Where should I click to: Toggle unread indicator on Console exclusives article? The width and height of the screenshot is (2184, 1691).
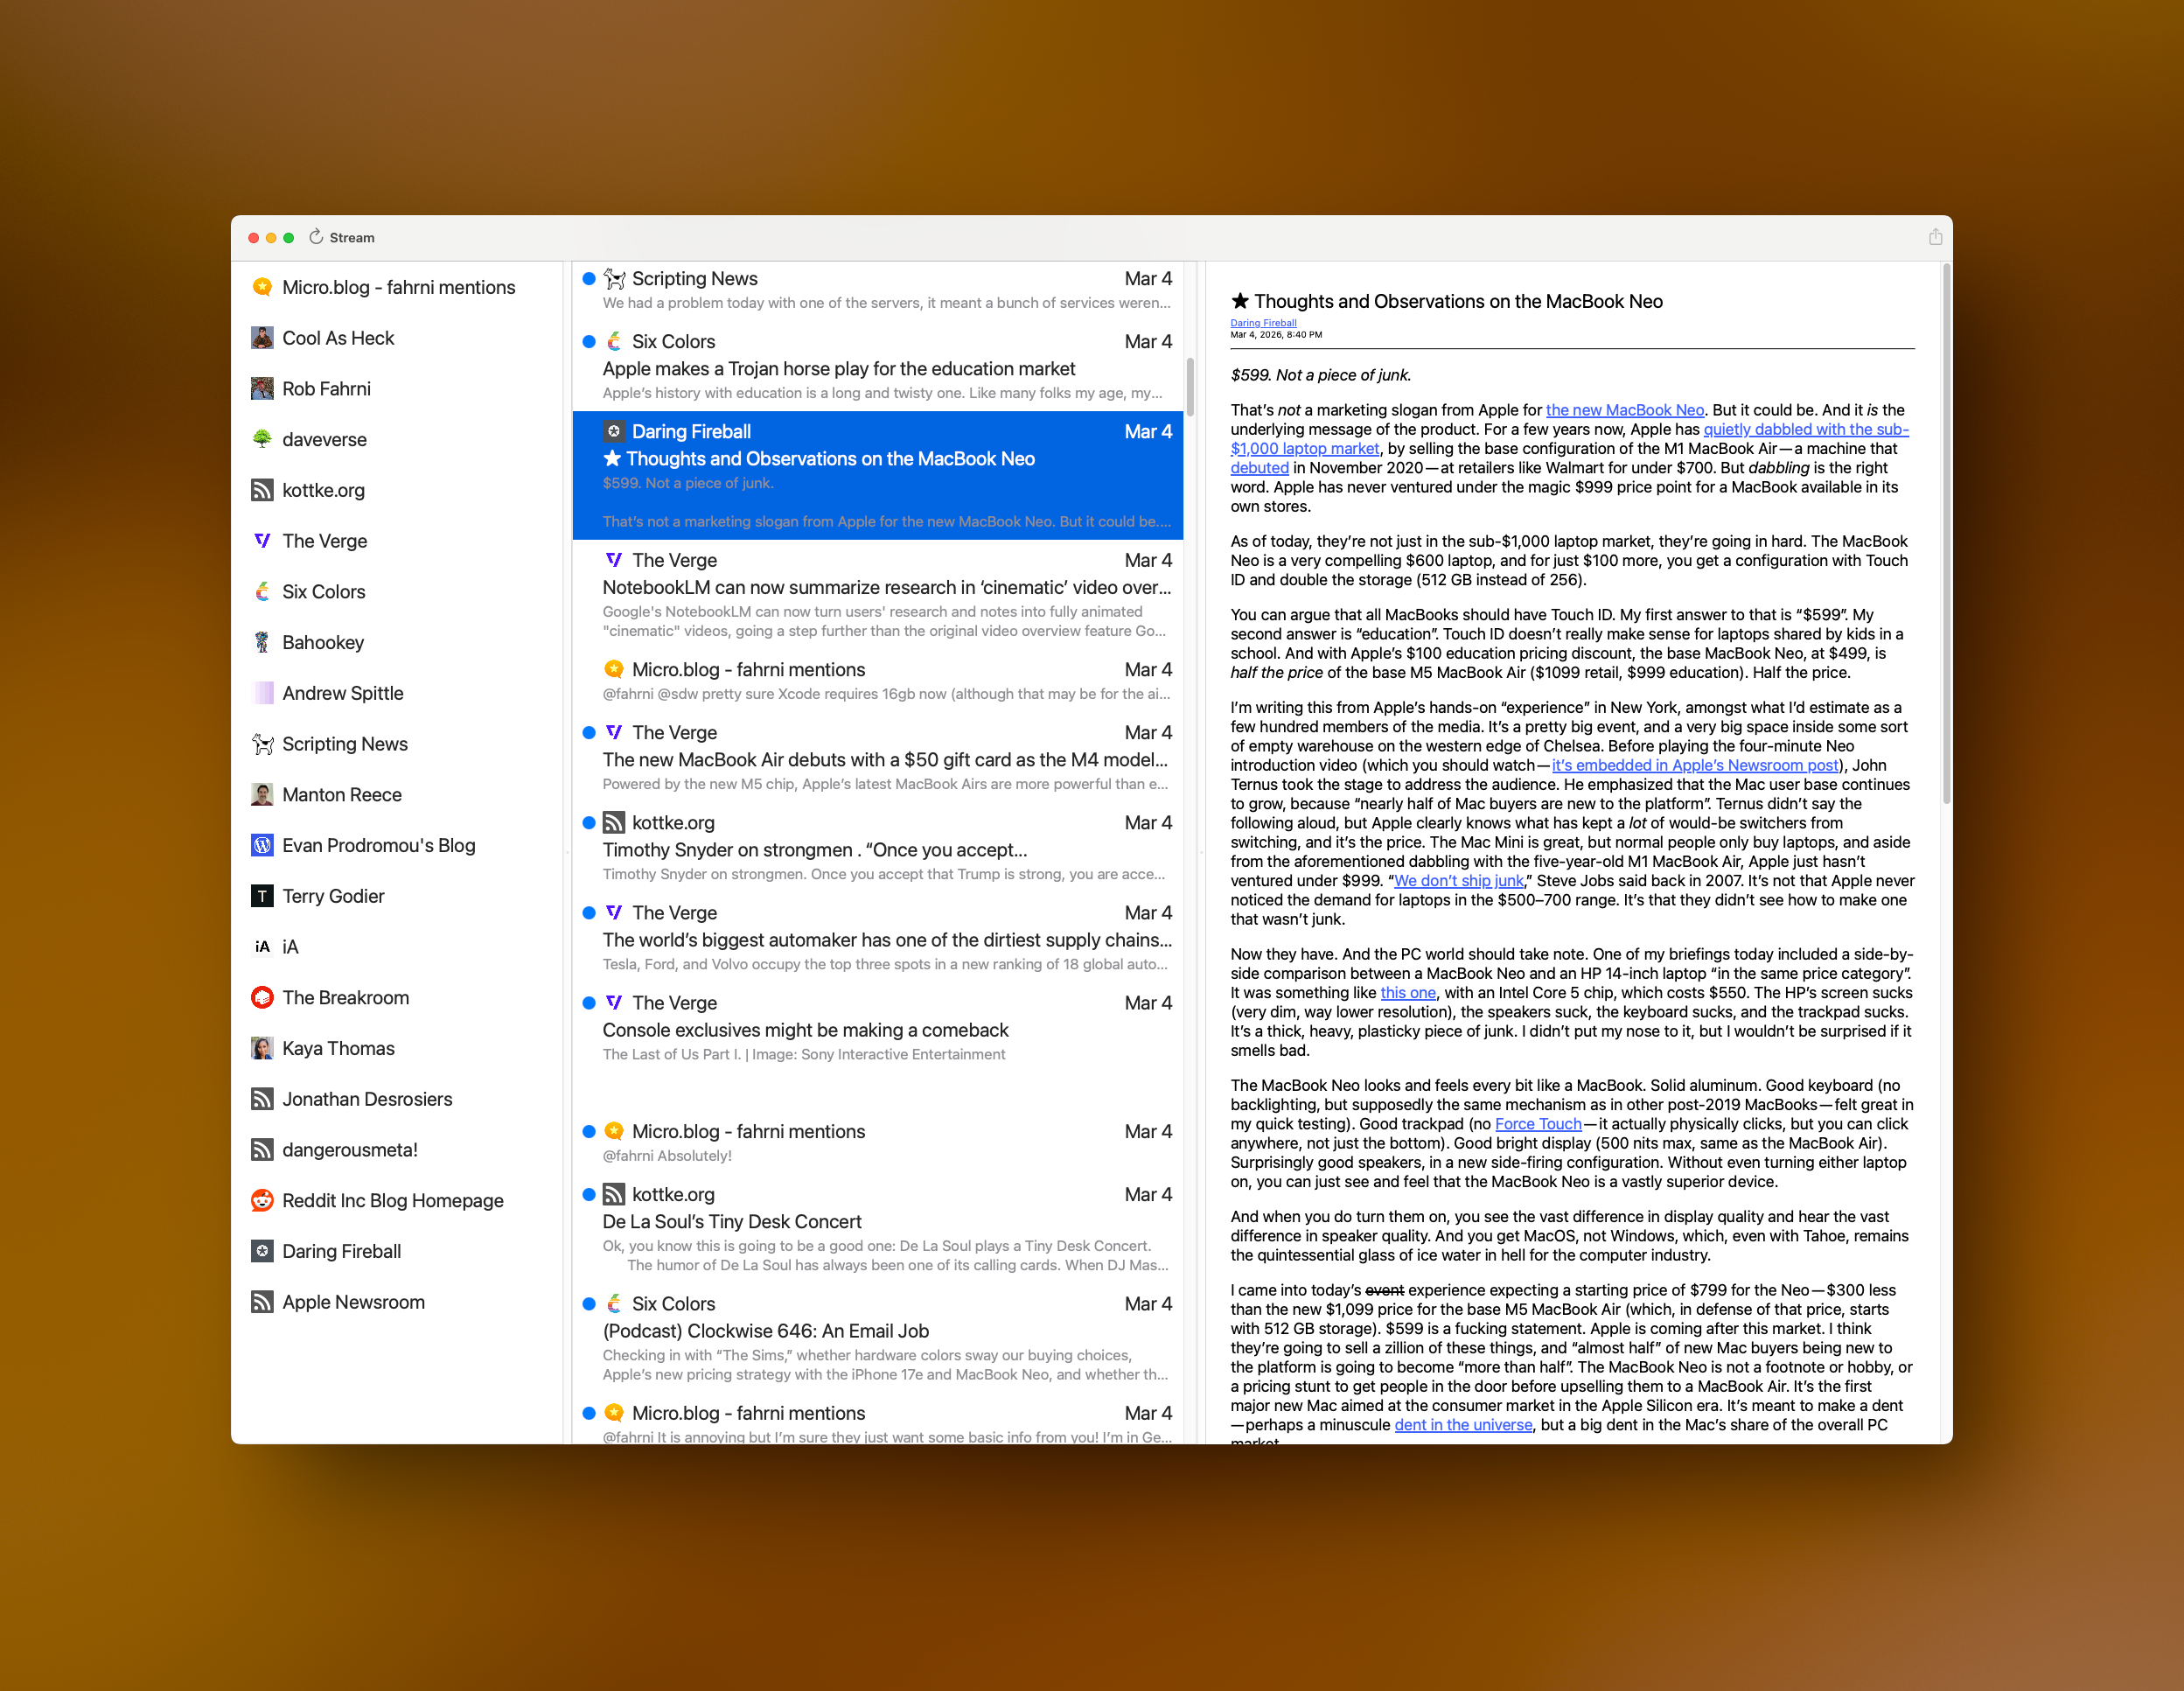589,1002
